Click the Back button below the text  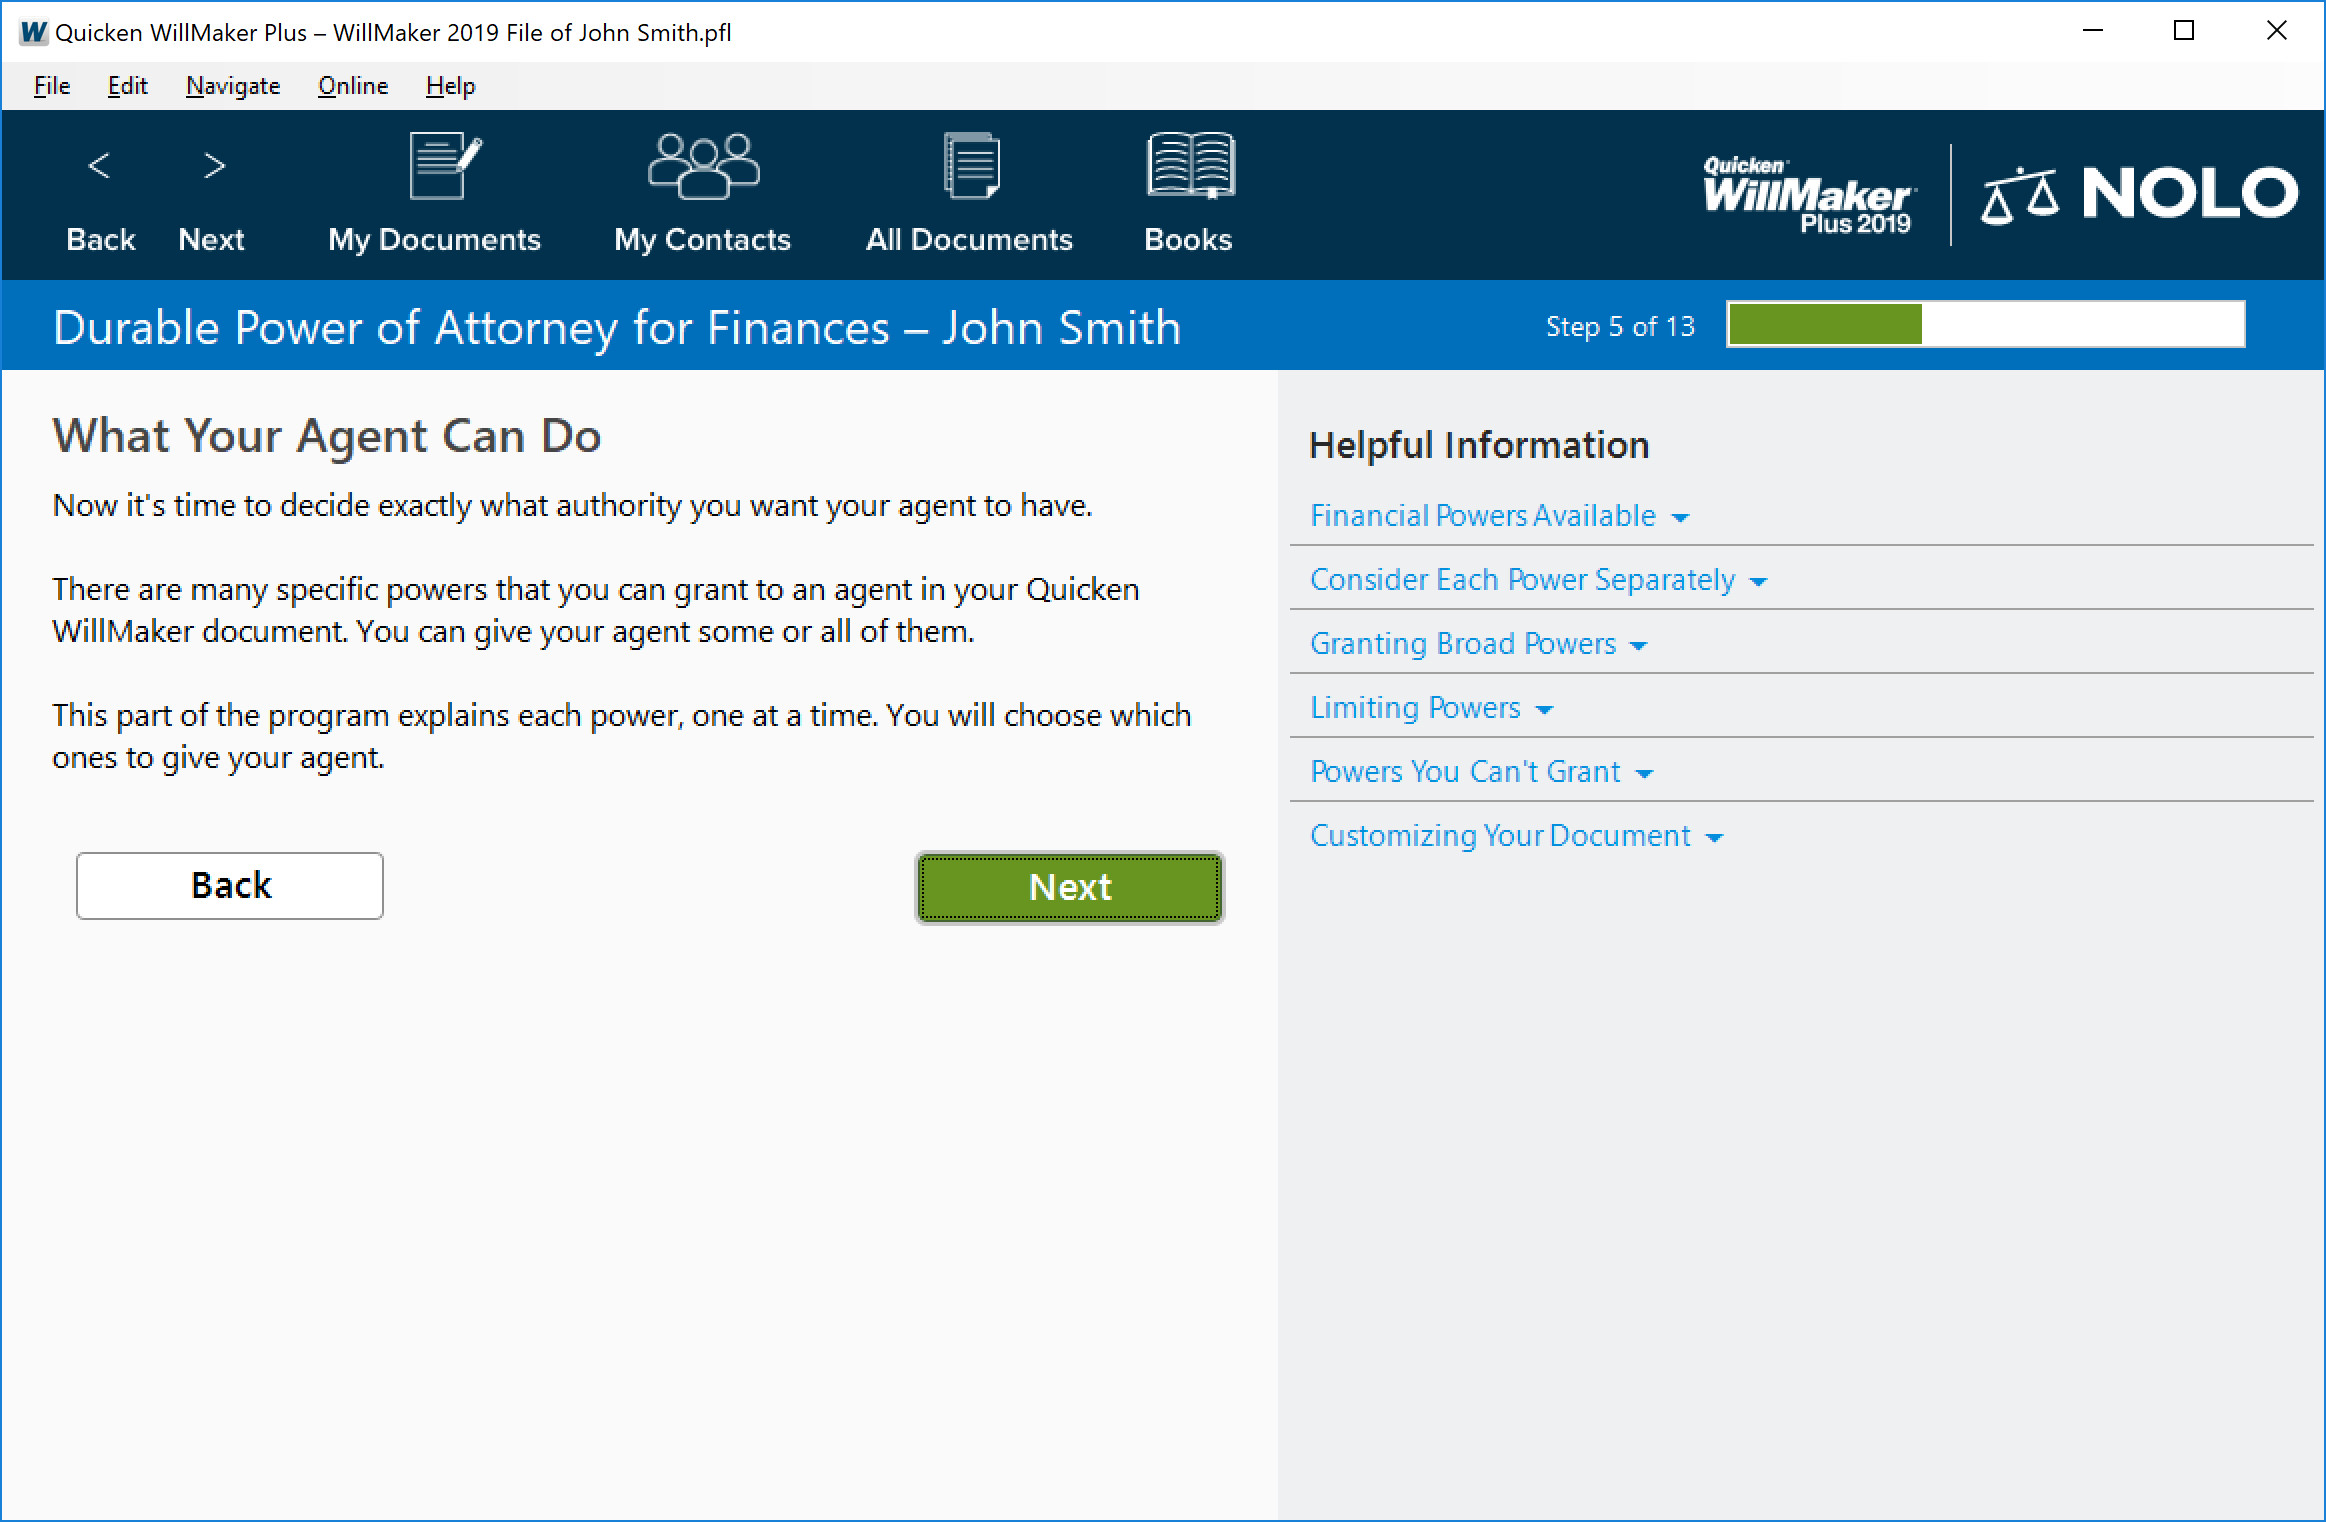click(x=229, y=885)
